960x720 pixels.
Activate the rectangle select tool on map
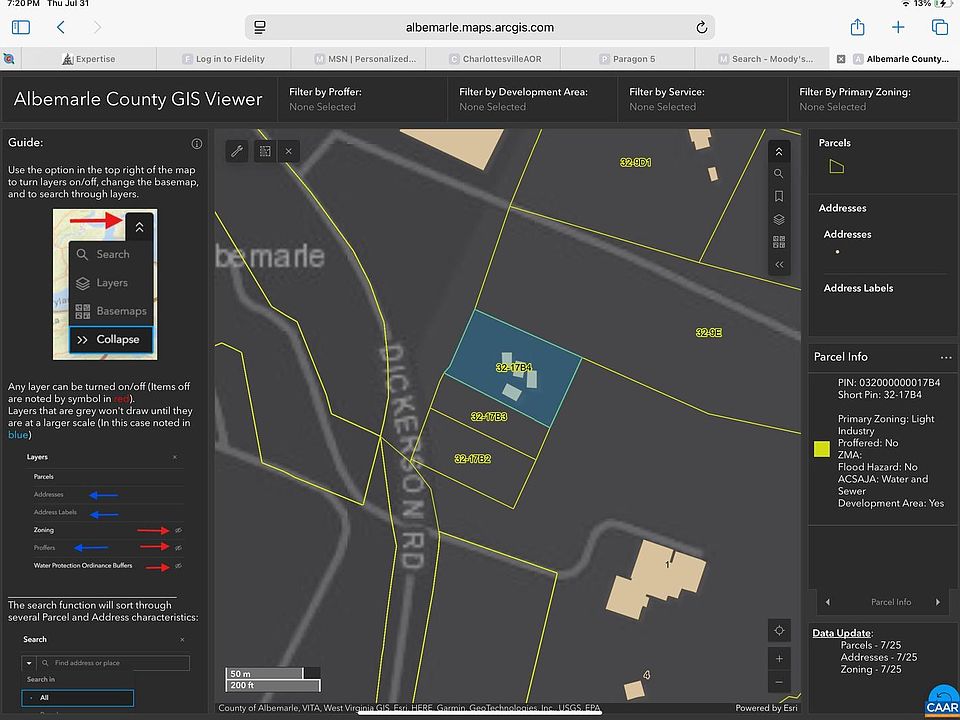coord(264,151)
